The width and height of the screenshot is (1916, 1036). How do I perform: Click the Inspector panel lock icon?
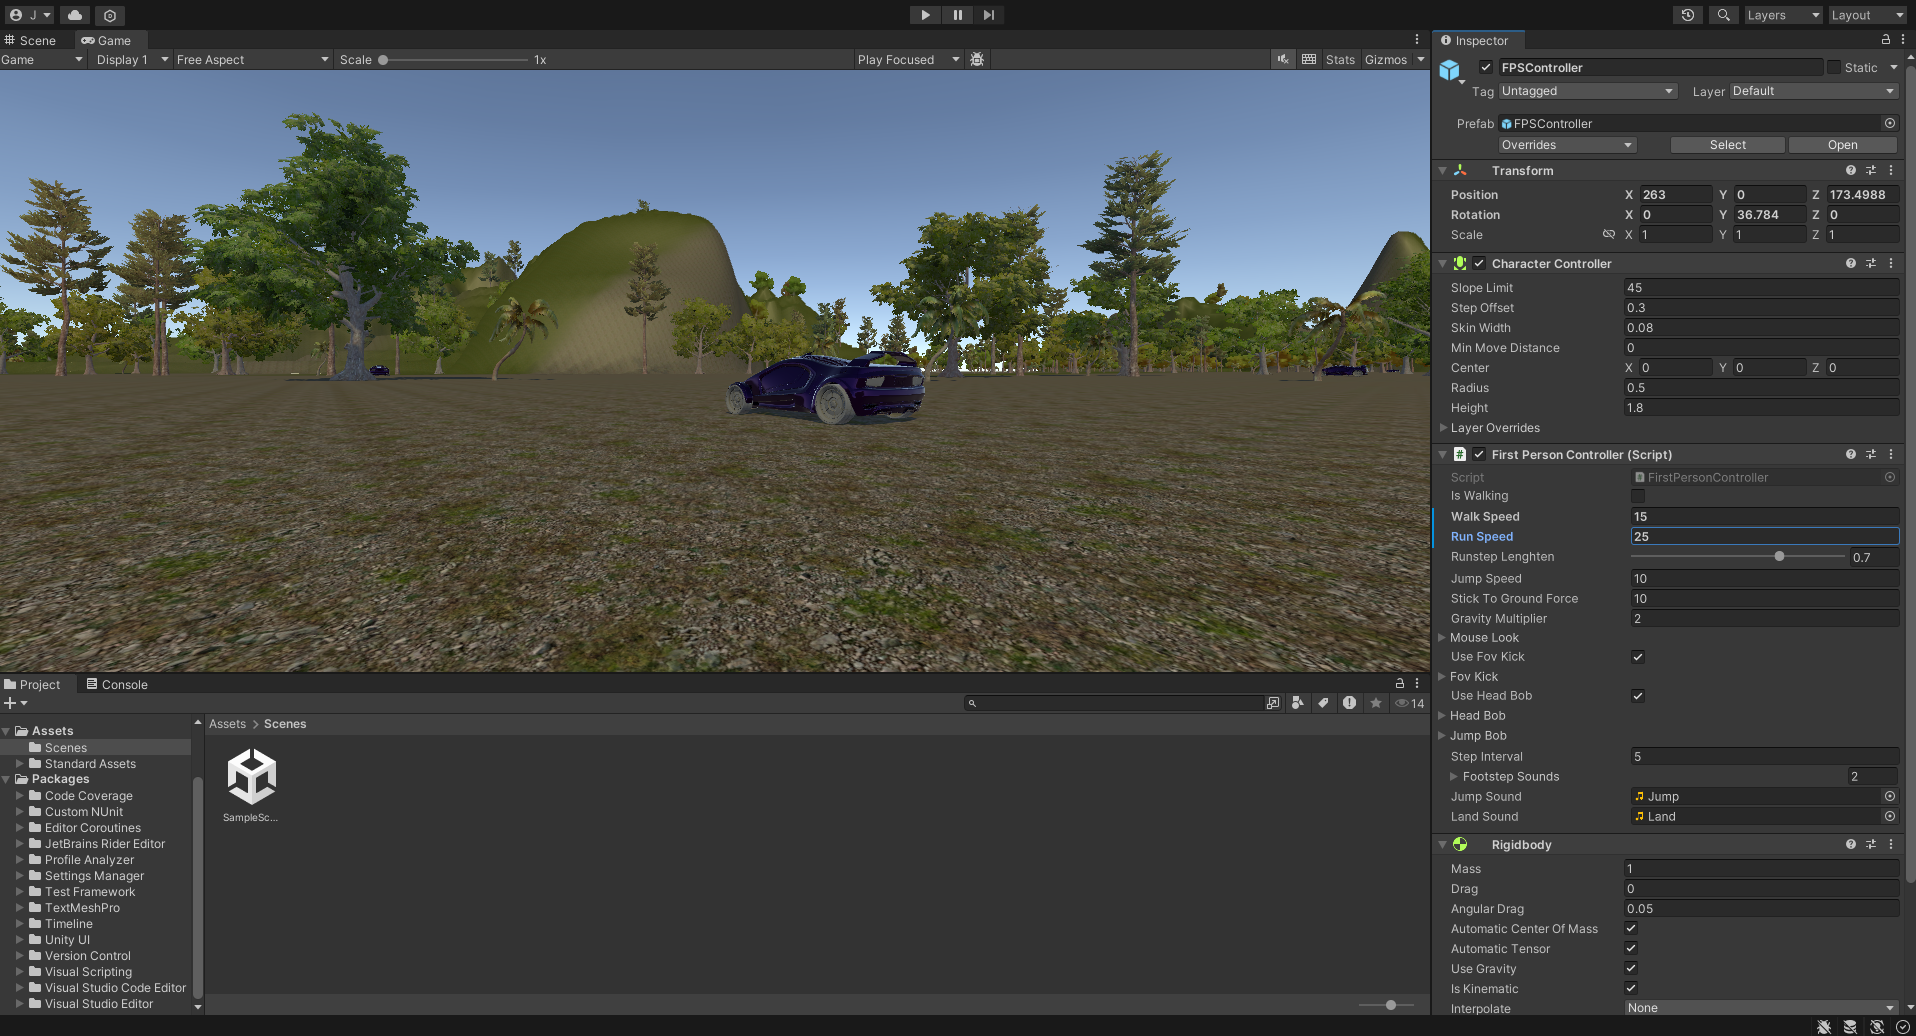[1886, 40]
